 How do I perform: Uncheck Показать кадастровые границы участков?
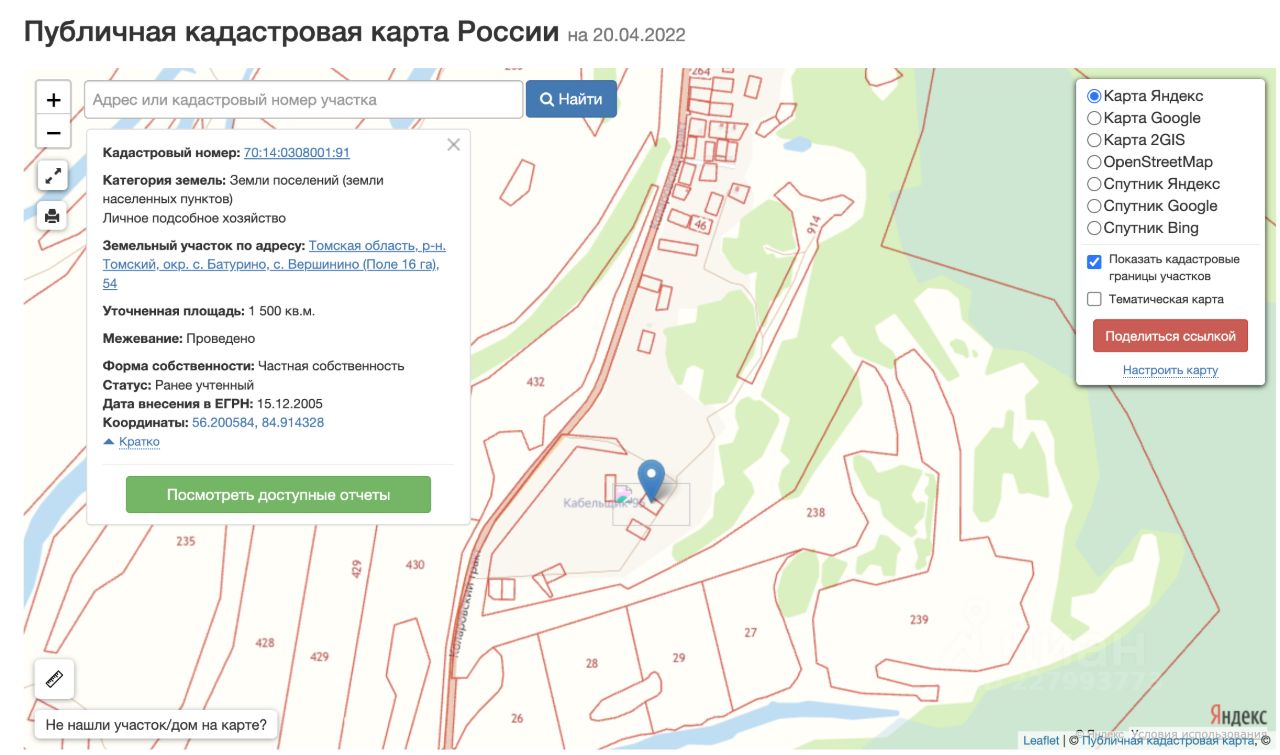pos(1094,261)
